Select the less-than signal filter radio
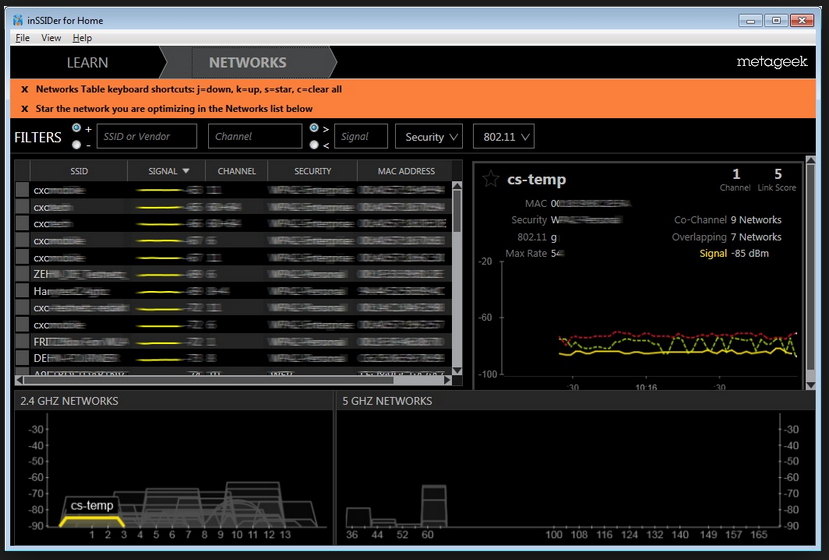 [x=314, y=144]
